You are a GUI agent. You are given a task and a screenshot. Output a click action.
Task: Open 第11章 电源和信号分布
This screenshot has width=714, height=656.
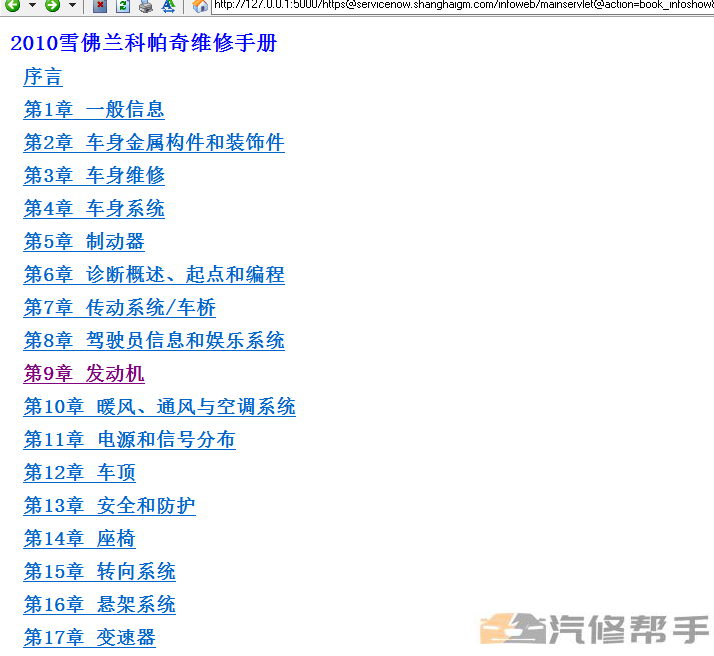point(129,440)
